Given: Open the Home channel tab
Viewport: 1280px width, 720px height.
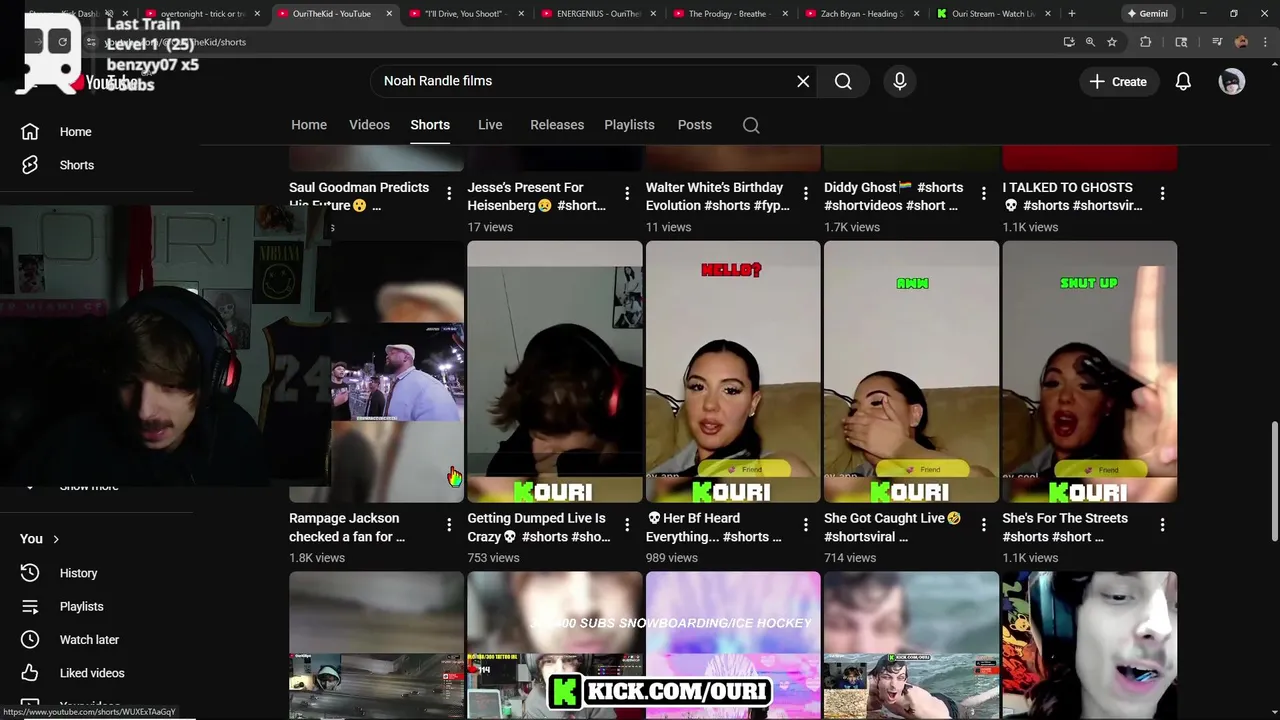Looking at the screenshot, I should [x=309, y=125].
